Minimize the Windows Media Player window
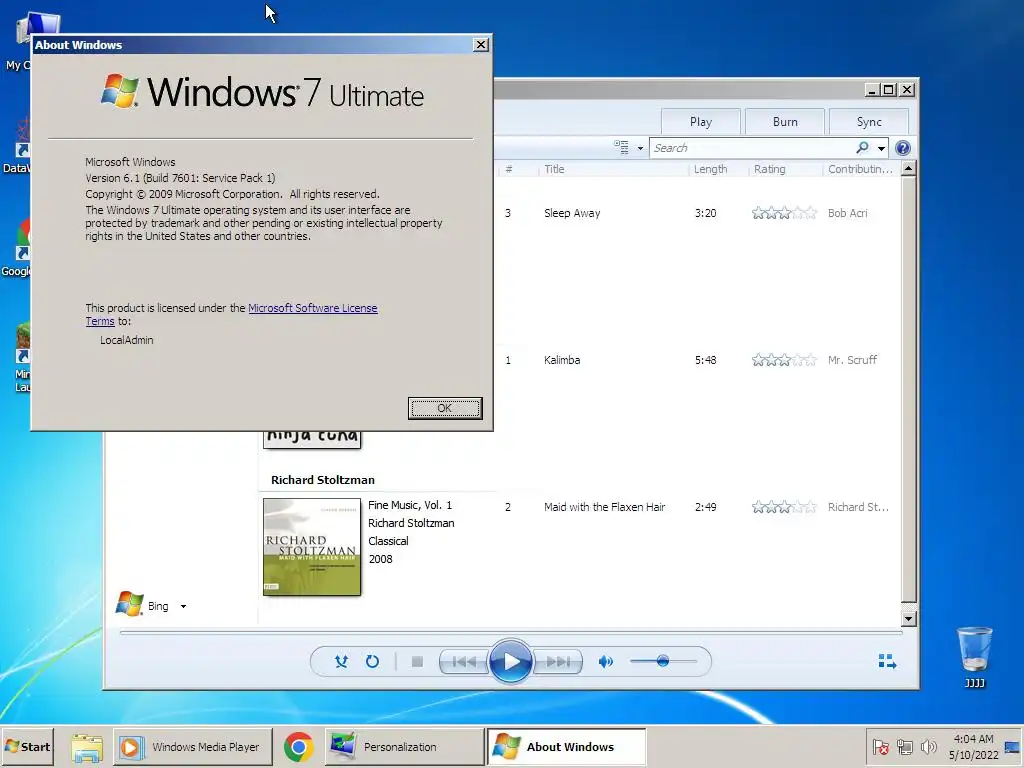This screenshot has height=768, width=1024. tap(872, 89)
